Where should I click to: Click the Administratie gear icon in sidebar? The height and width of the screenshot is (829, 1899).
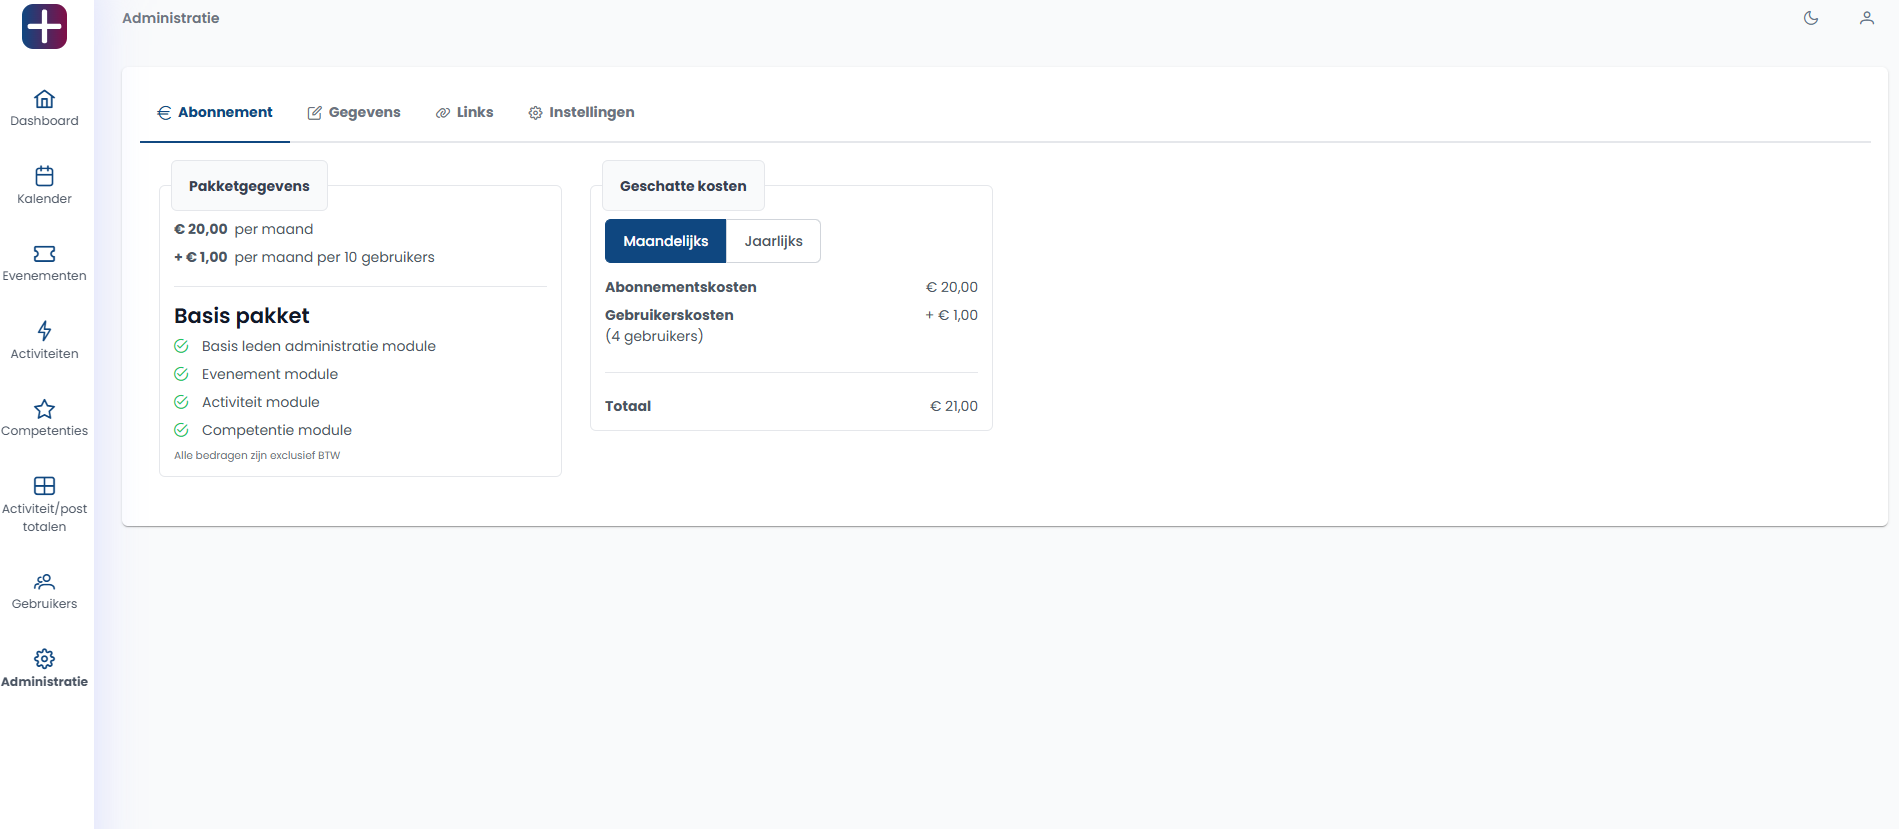(44, 659)
